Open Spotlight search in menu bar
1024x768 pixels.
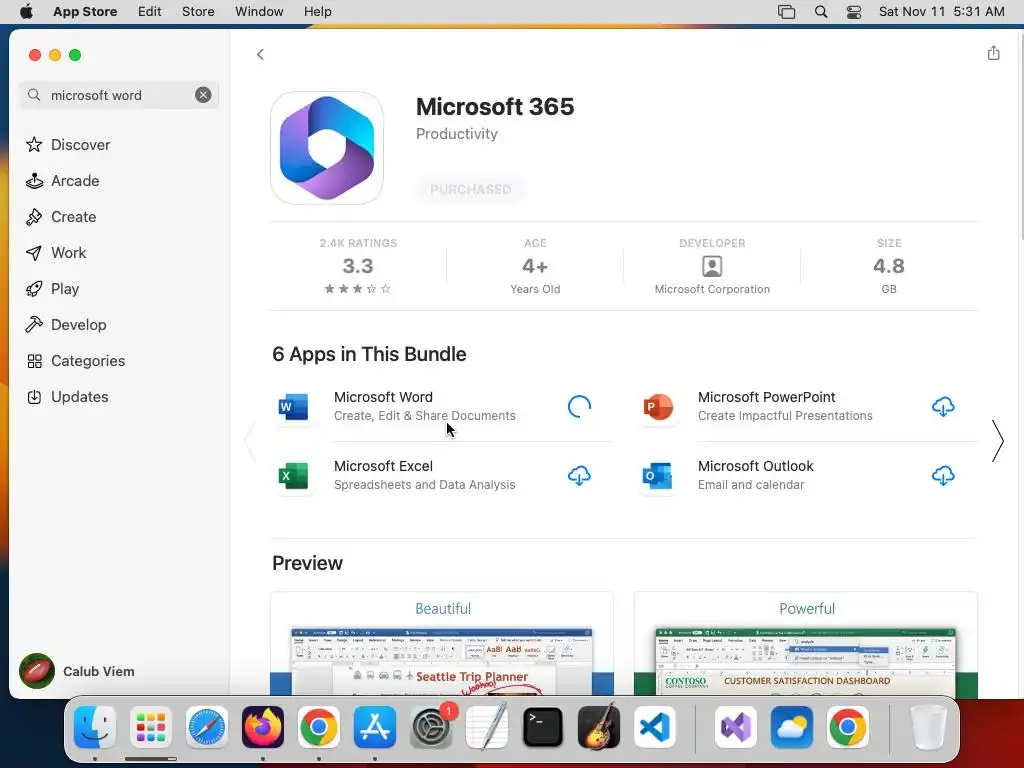821,12
